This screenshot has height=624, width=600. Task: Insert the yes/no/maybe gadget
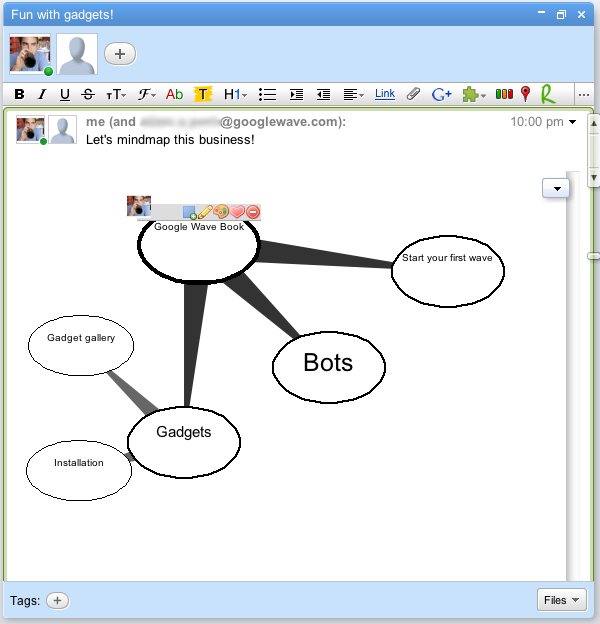pyautogui.click(x=504, y=94)
